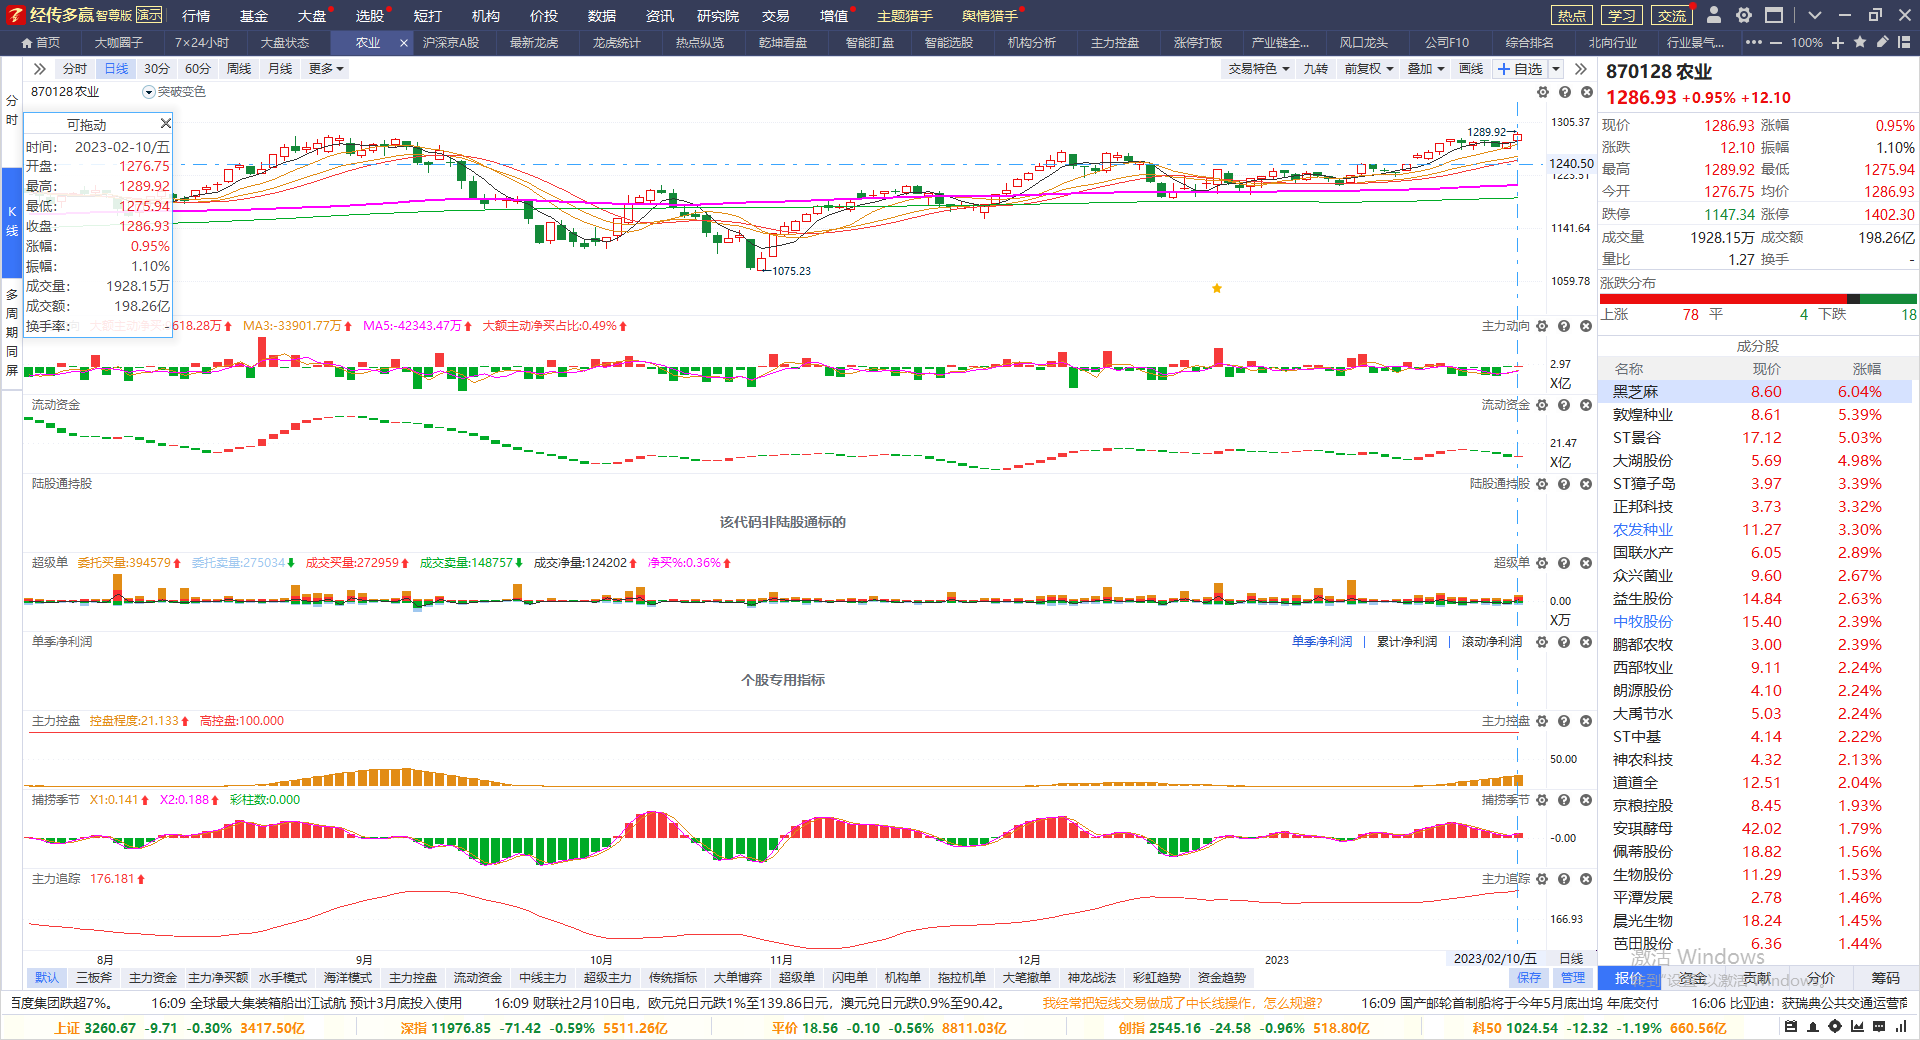Open help for 捕捞季节 panel
The width and height of the screenshot is (1920, 1040).
point(1564,800)
